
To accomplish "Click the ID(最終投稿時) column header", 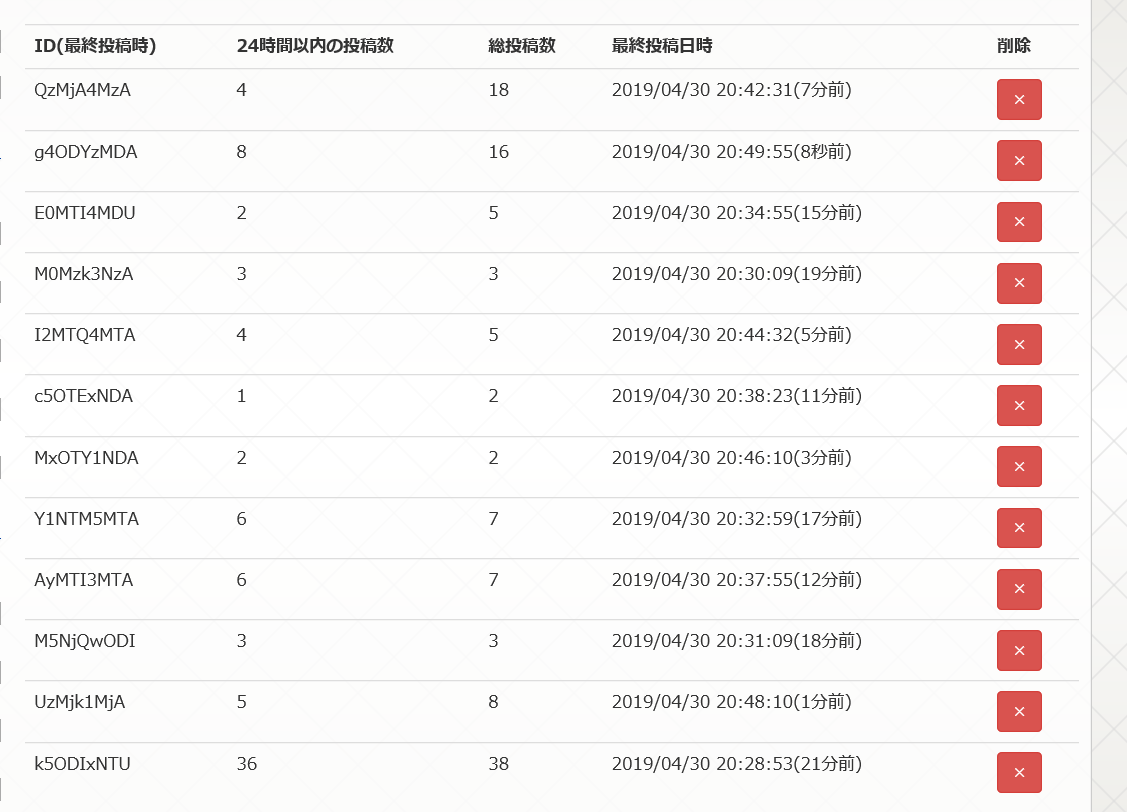I will pos(95,46).
